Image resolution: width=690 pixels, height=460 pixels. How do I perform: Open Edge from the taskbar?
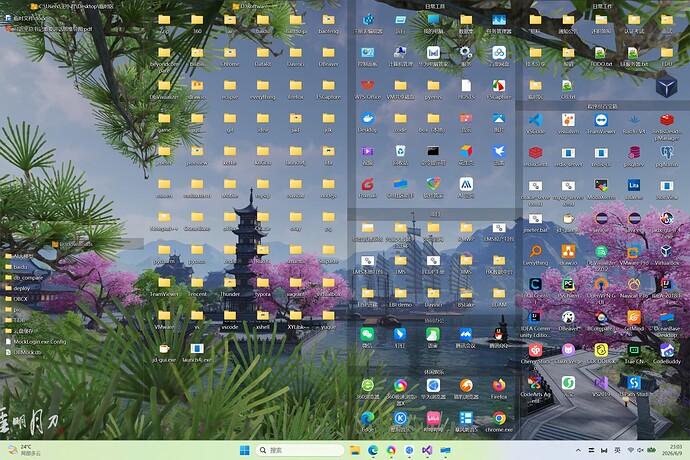[373, 450]
